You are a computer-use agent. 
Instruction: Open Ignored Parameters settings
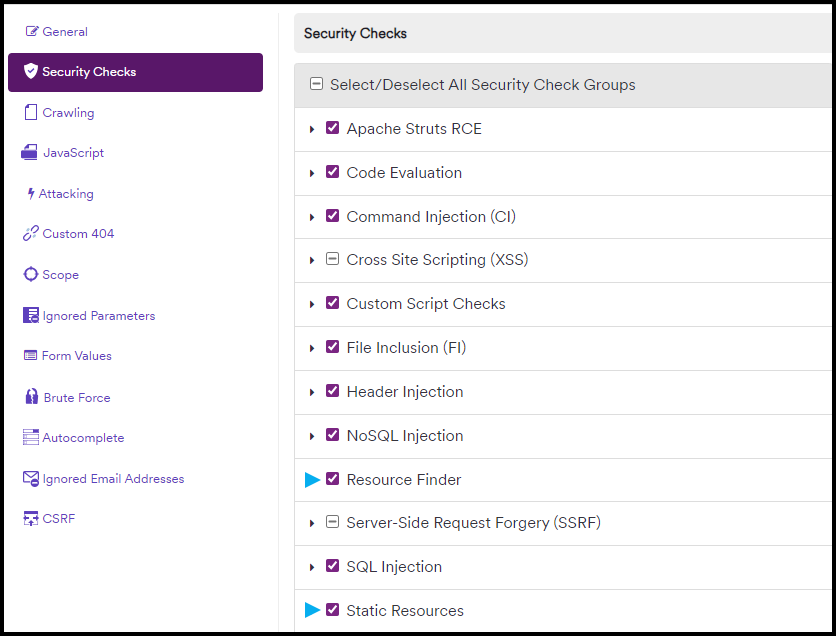(x=99, y=315)
